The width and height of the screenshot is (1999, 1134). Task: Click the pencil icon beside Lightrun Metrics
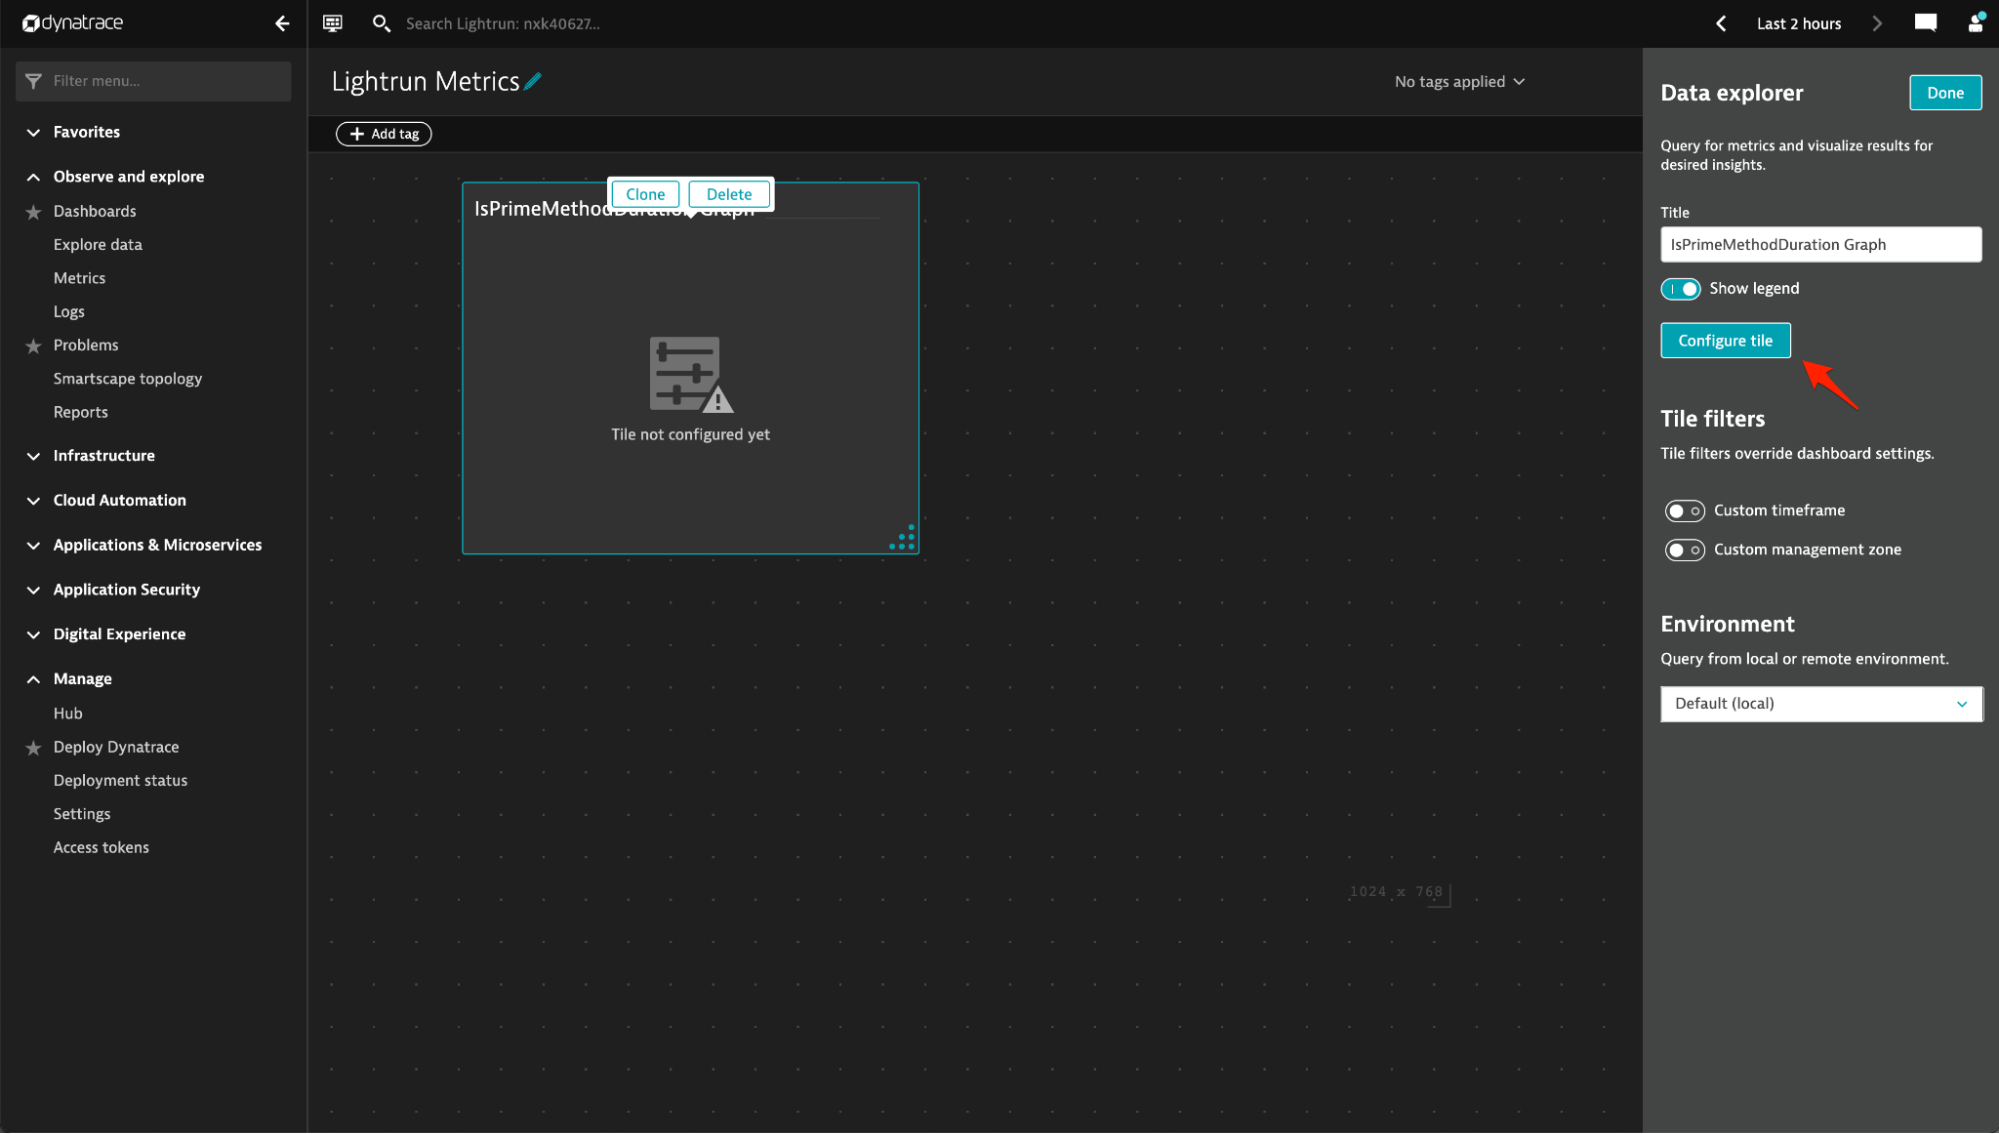(x=533, y=82)
